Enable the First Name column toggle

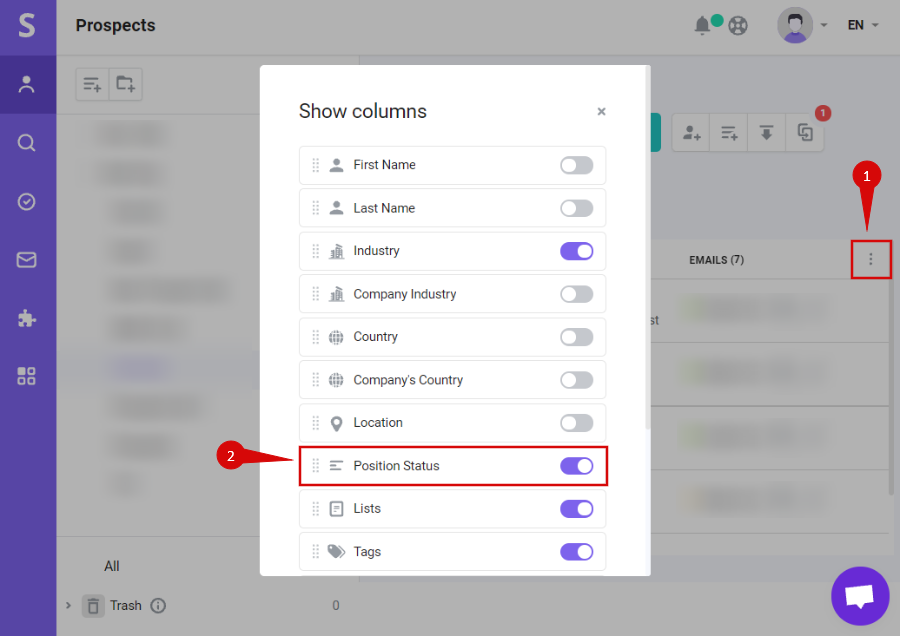[x=576, y=165]
